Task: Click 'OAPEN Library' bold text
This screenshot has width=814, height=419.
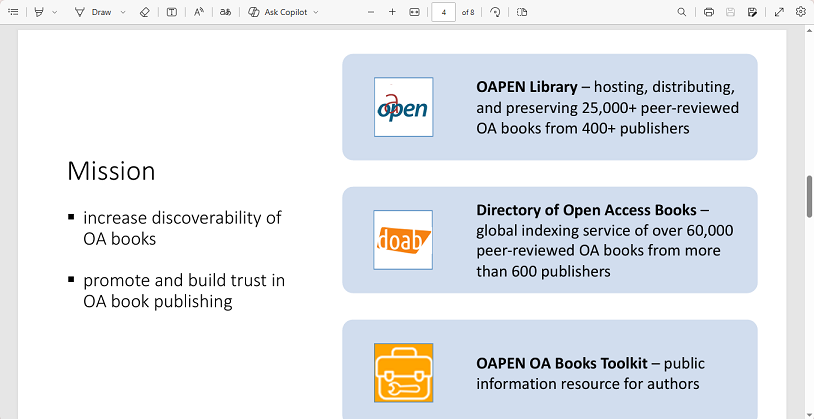Action: (526, 87)
